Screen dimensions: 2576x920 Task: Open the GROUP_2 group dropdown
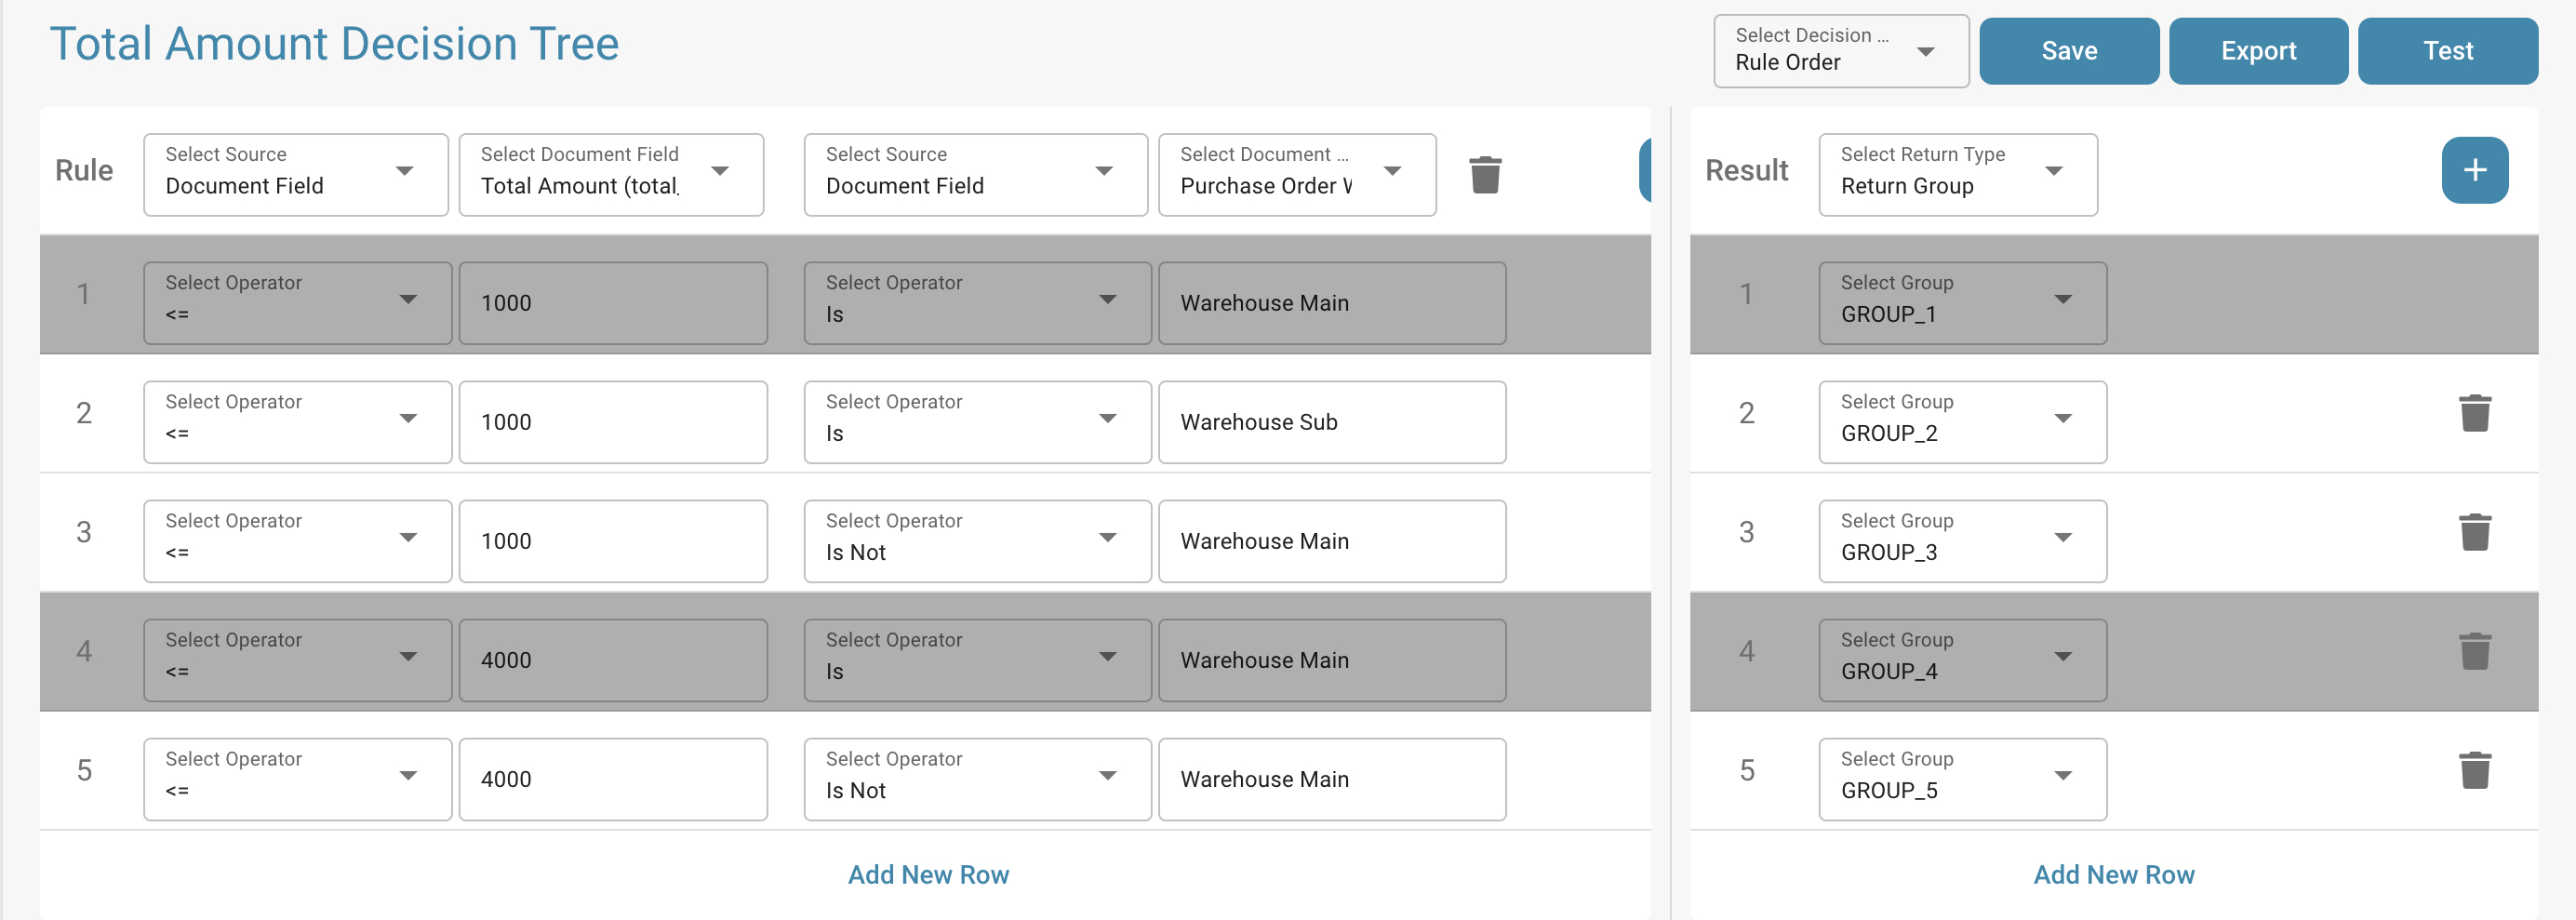point(1962,422)
